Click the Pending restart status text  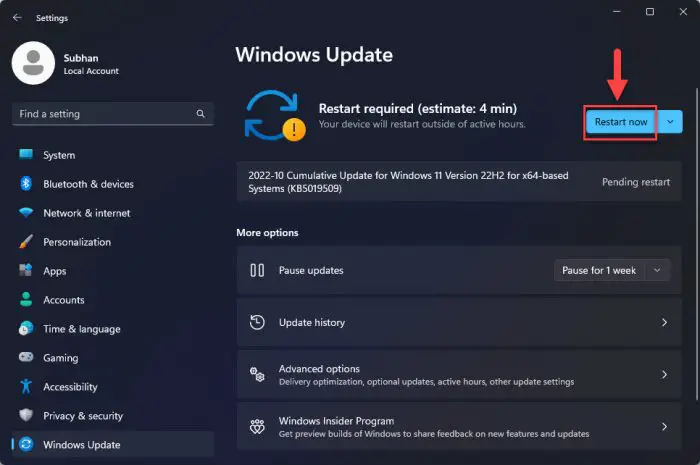pyautogui.click(x=636, y=182)
